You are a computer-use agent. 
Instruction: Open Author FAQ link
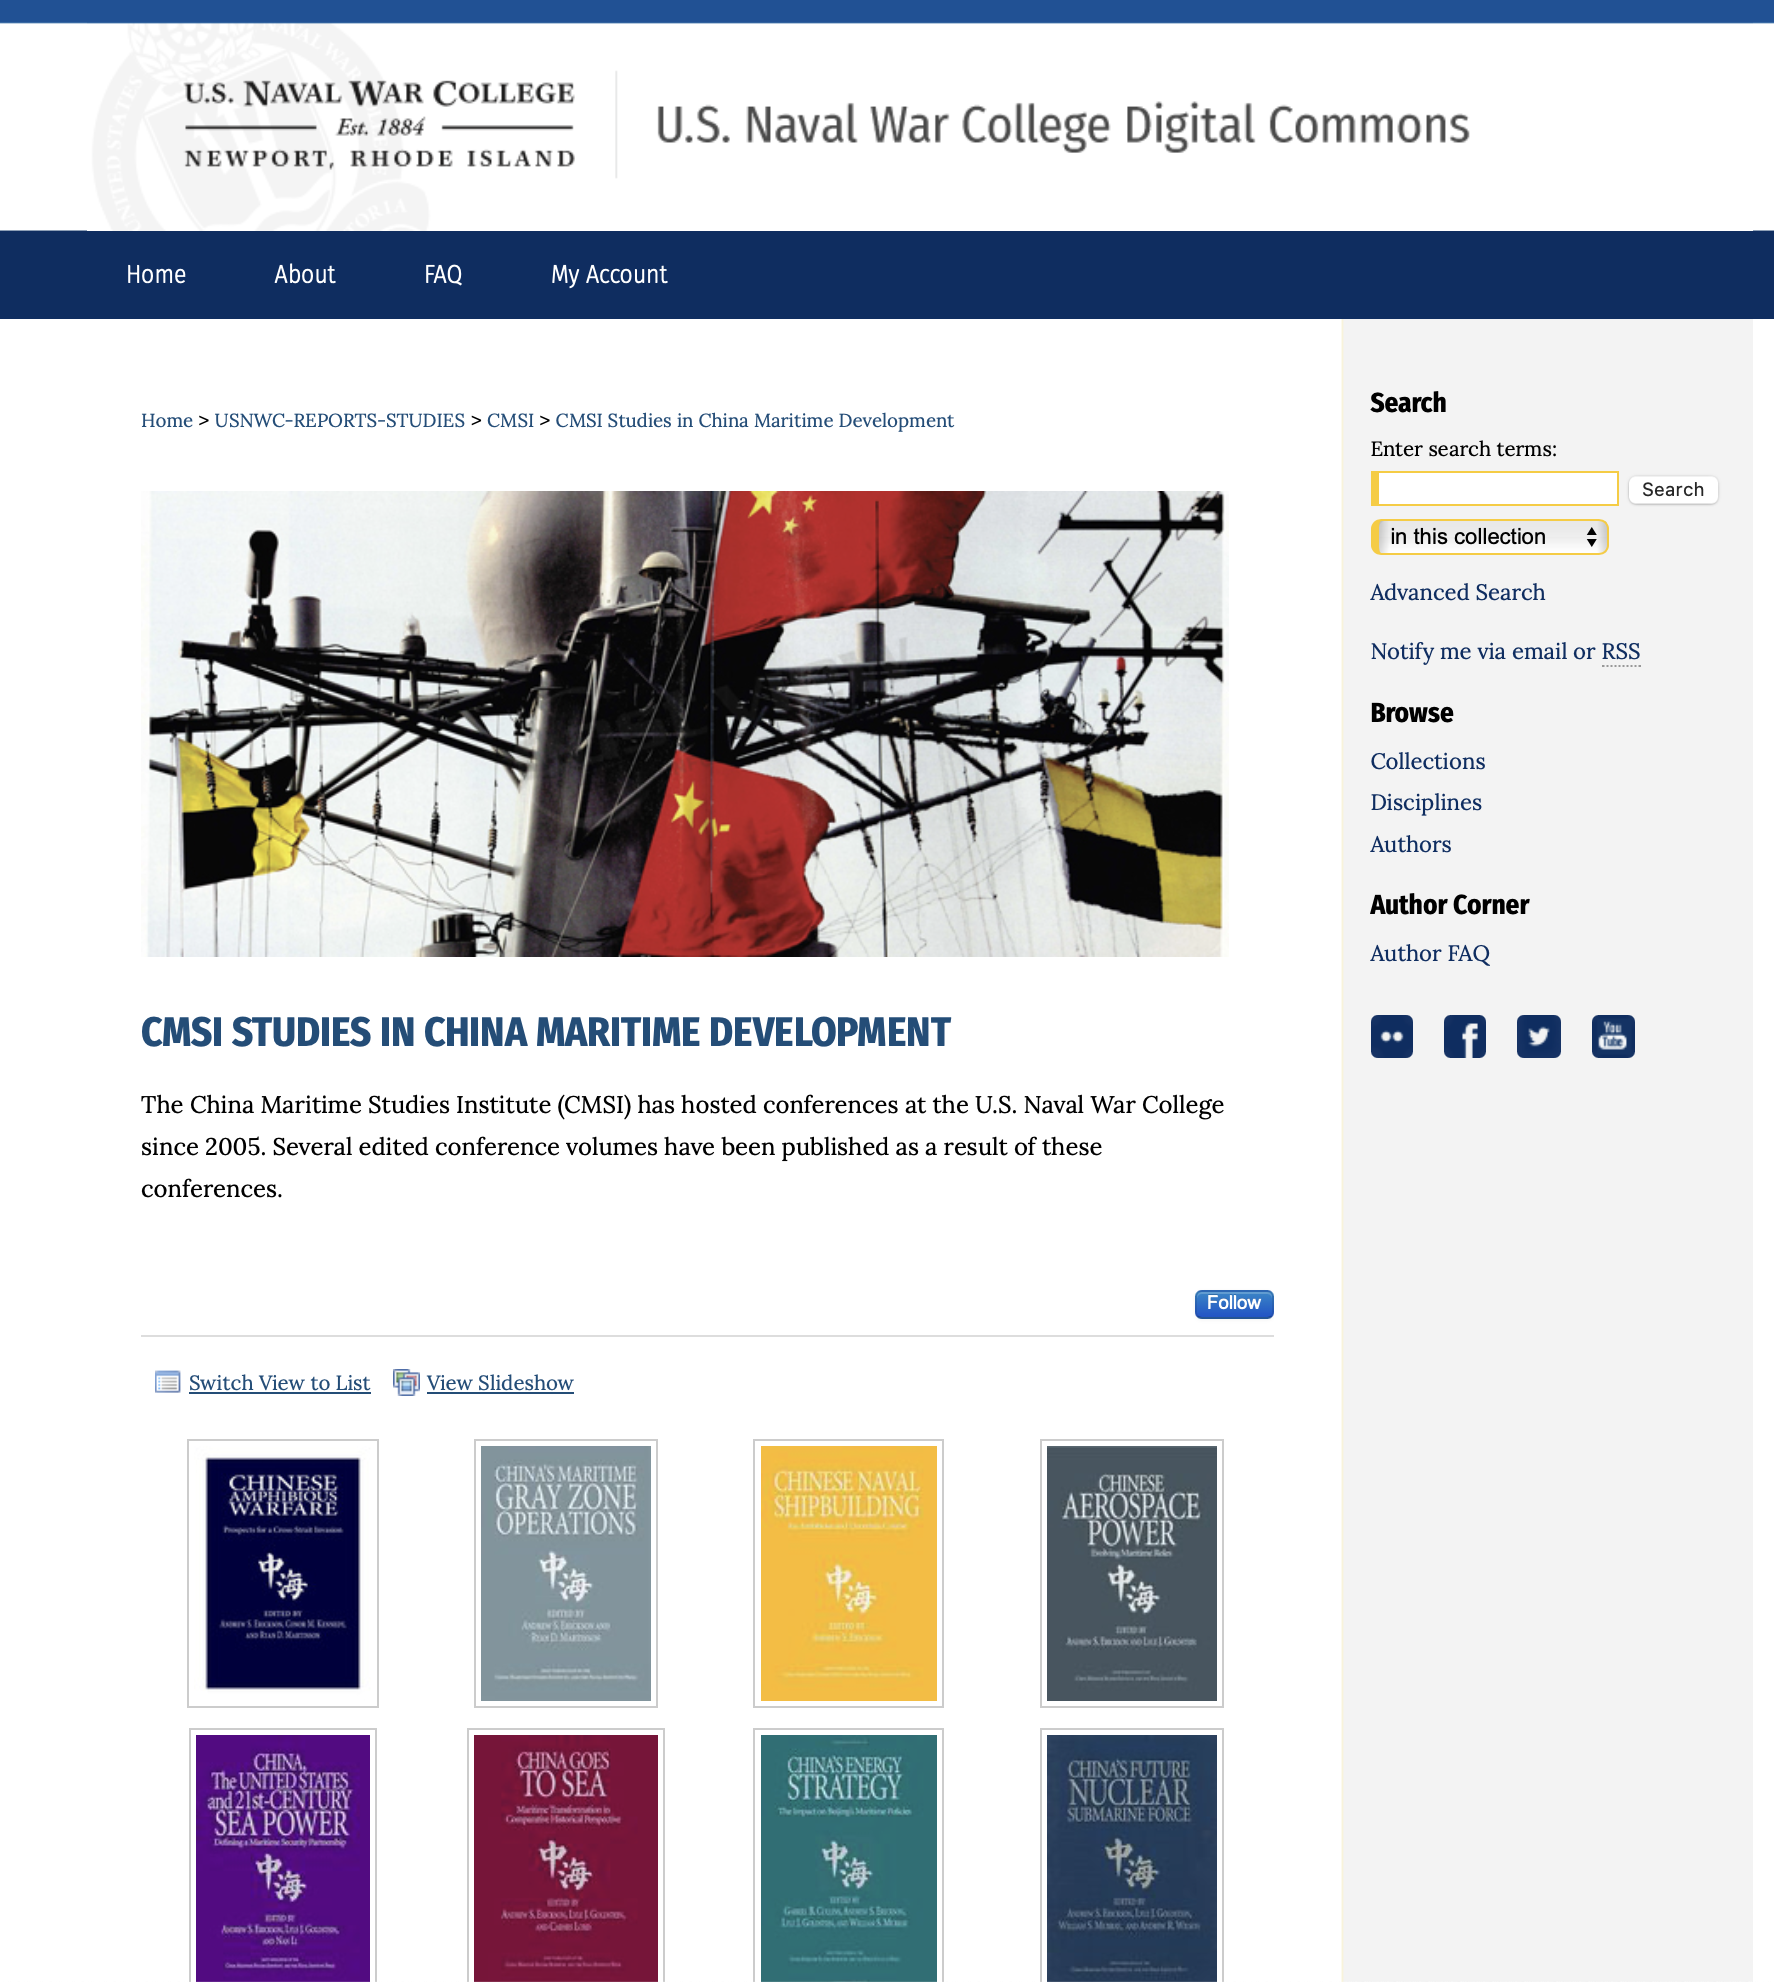pyautogui.click(x=1430, y=953)
